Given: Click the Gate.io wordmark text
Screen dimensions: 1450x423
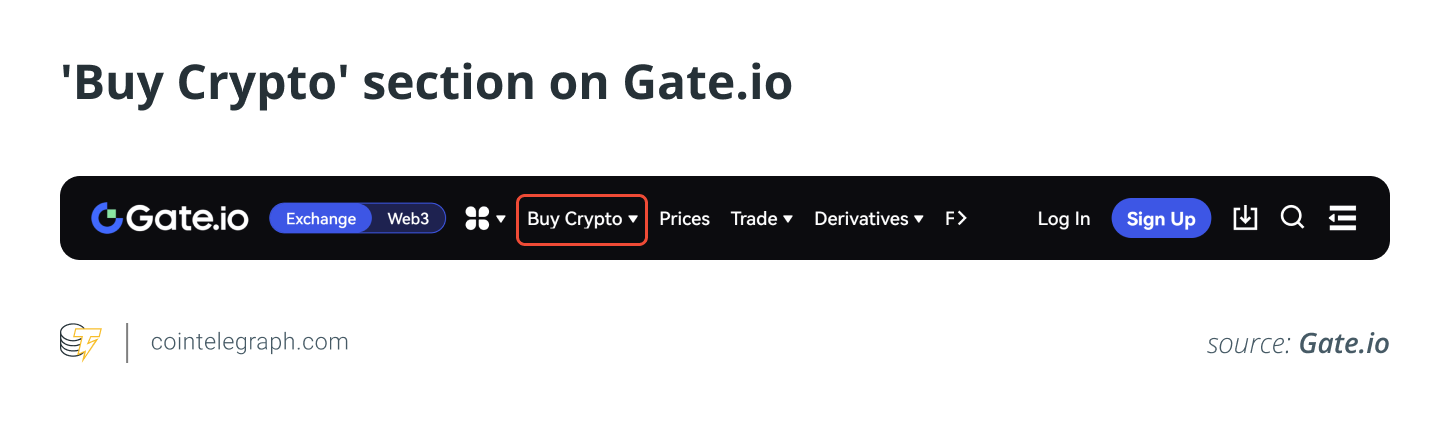Looking at the screenshot, I should pyautogui.click(x=188, y=218).
